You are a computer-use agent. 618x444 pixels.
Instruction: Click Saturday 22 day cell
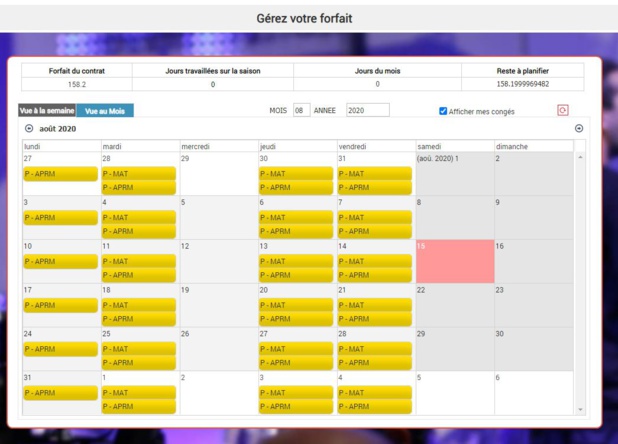[455, 306]
